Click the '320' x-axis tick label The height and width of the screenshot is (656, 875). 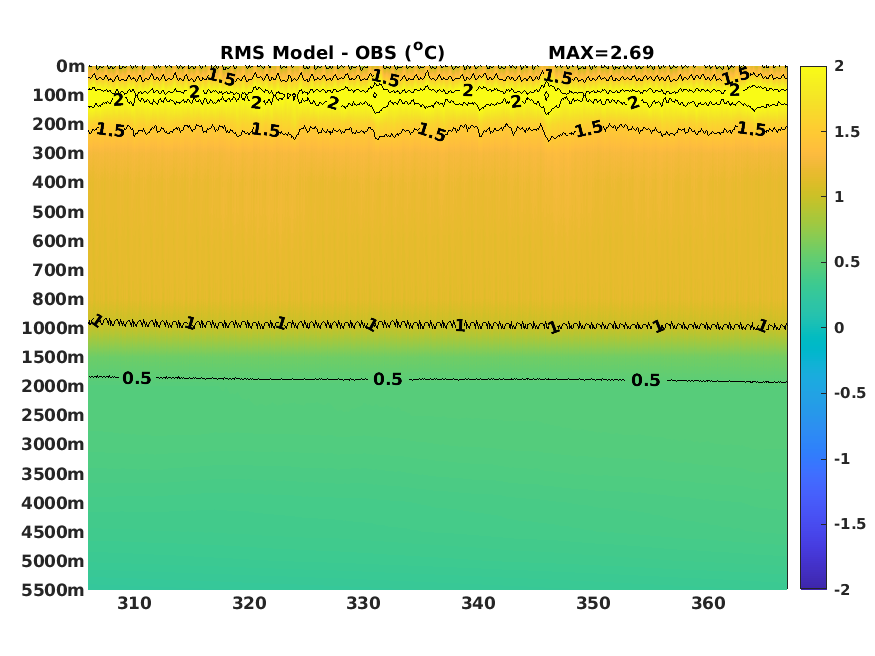tap(249, 603)
